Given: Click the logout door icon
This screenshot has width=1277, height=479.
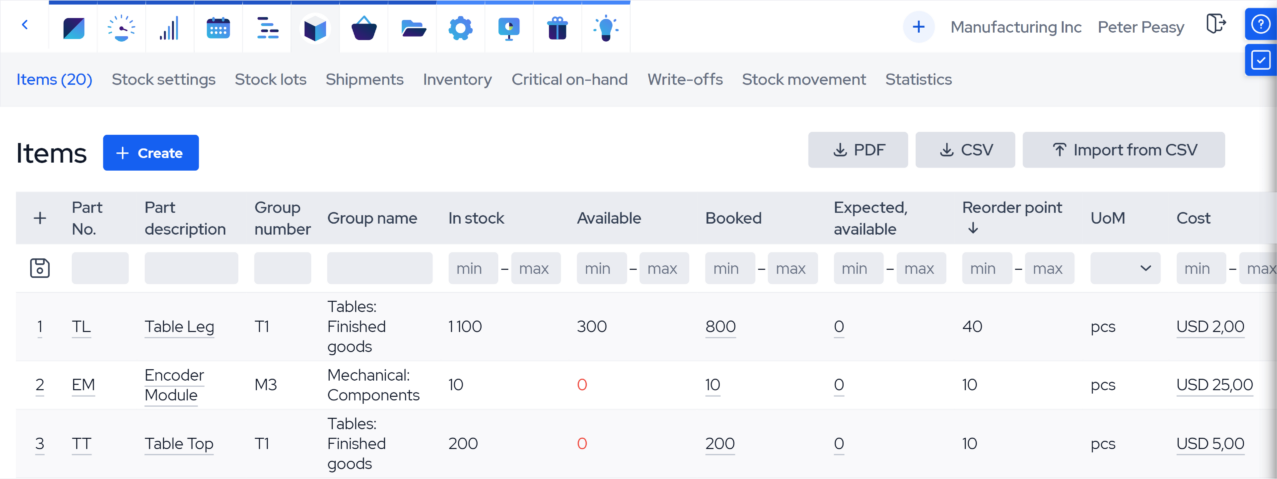Looking at the screenshot, I should (1216, 25).
